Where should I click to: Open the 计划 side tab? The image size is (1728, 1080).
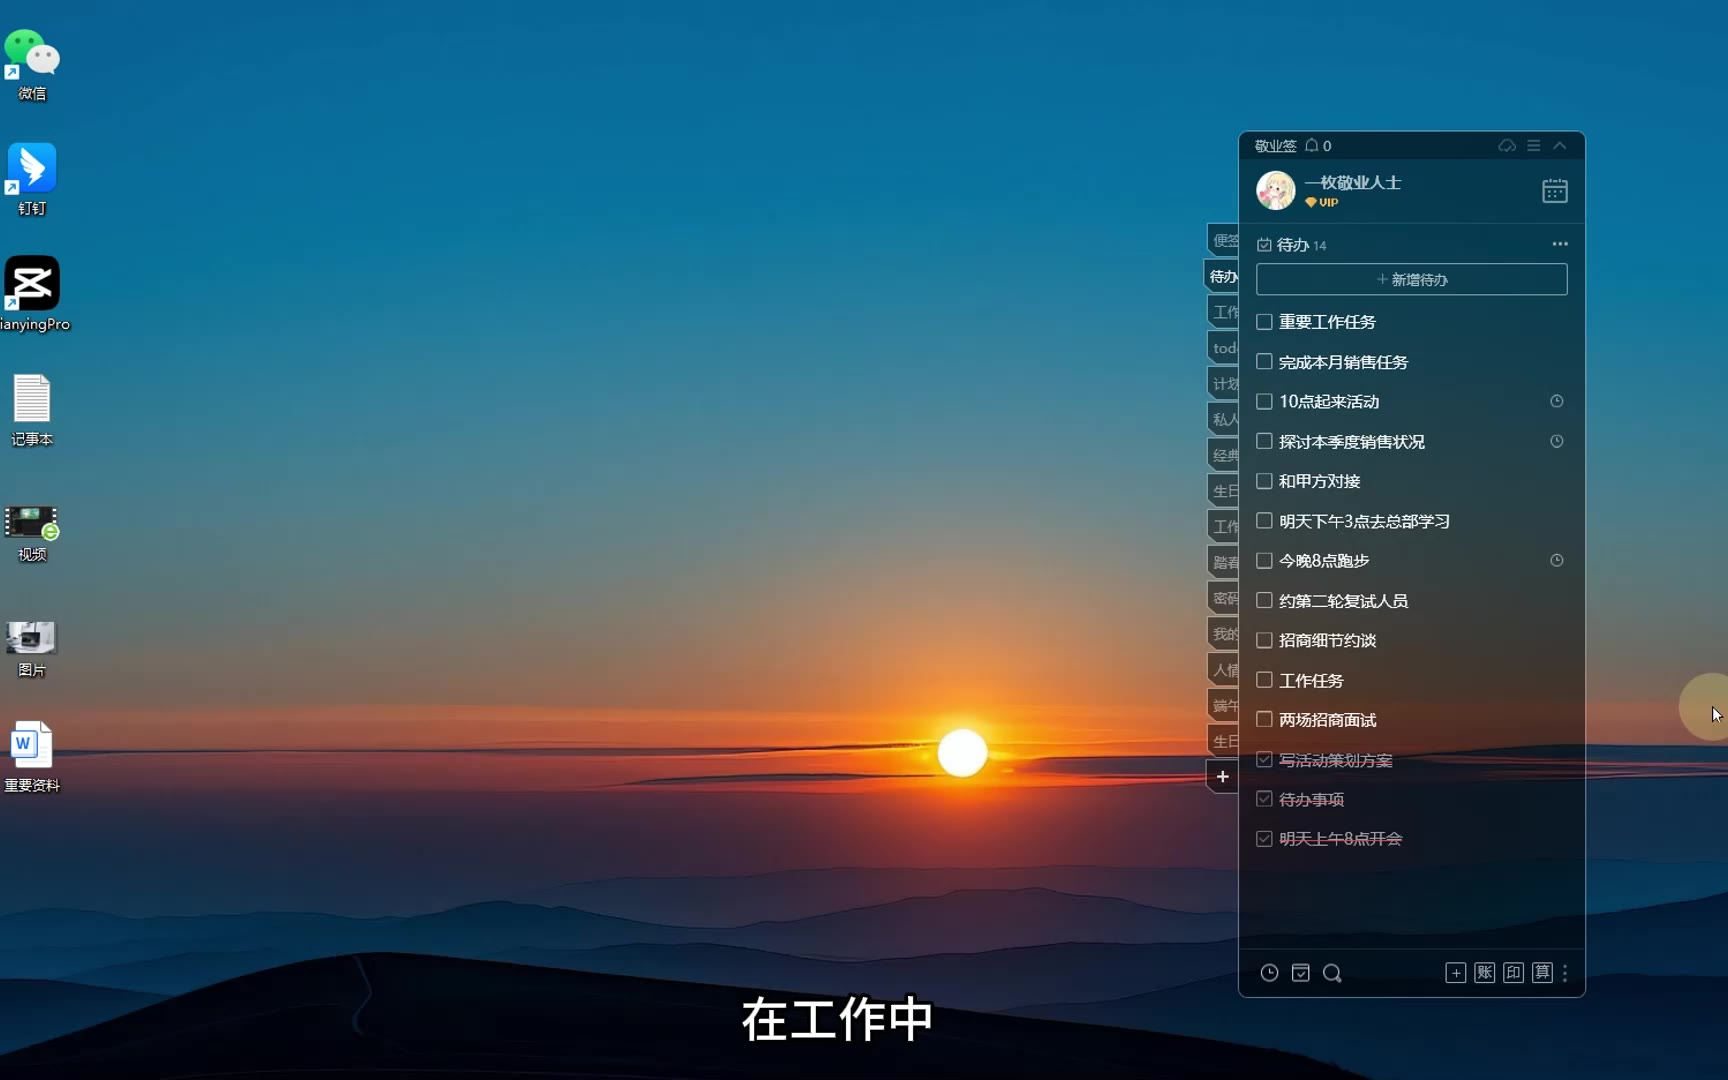1223,384
